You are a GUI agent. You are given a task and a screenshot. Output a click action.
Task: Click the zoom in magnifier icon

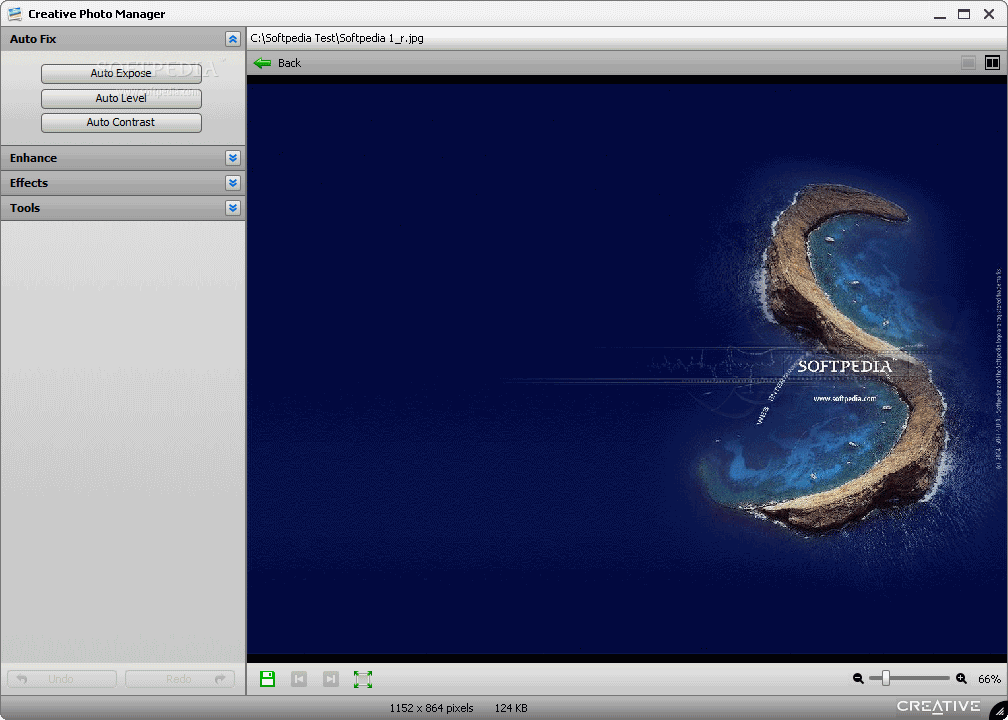962,678
